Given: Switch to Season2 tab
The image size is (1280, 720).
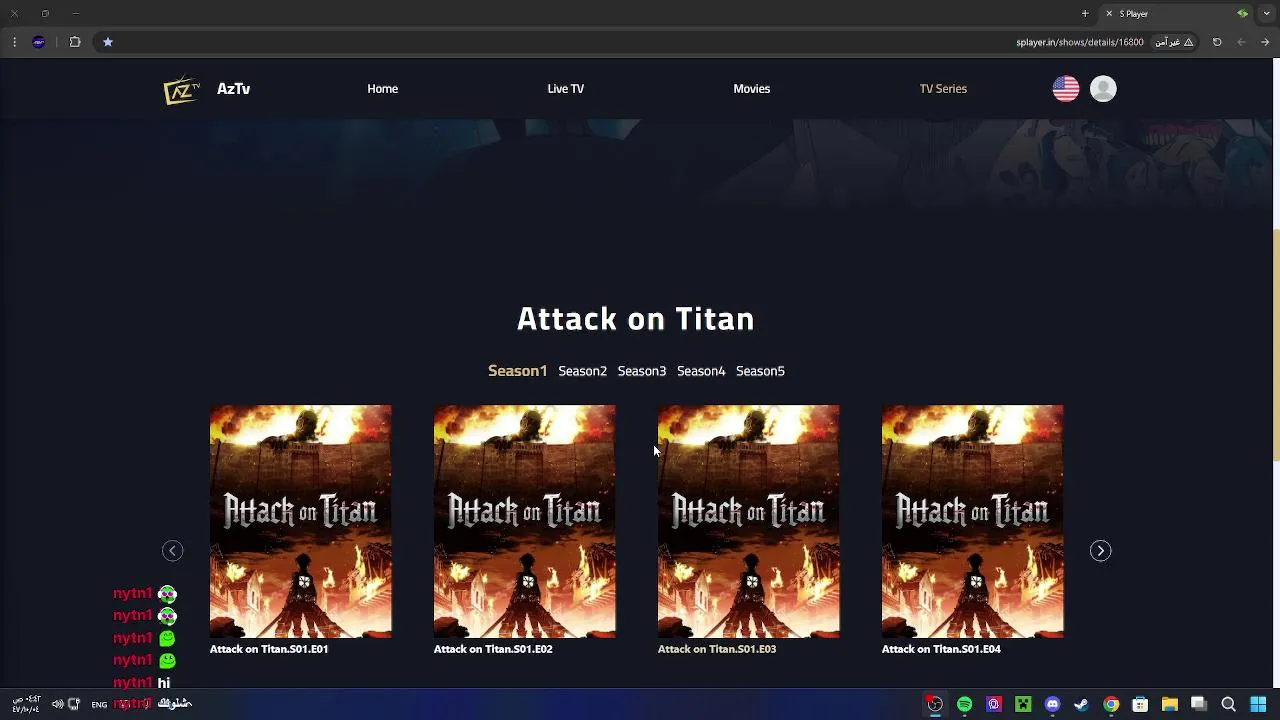Looking at the screenshot, I should click(x=582, y=371).
